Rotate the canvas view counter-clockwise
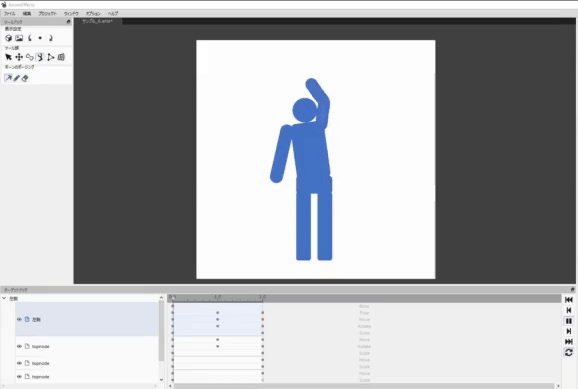 [x=30, y=38]
